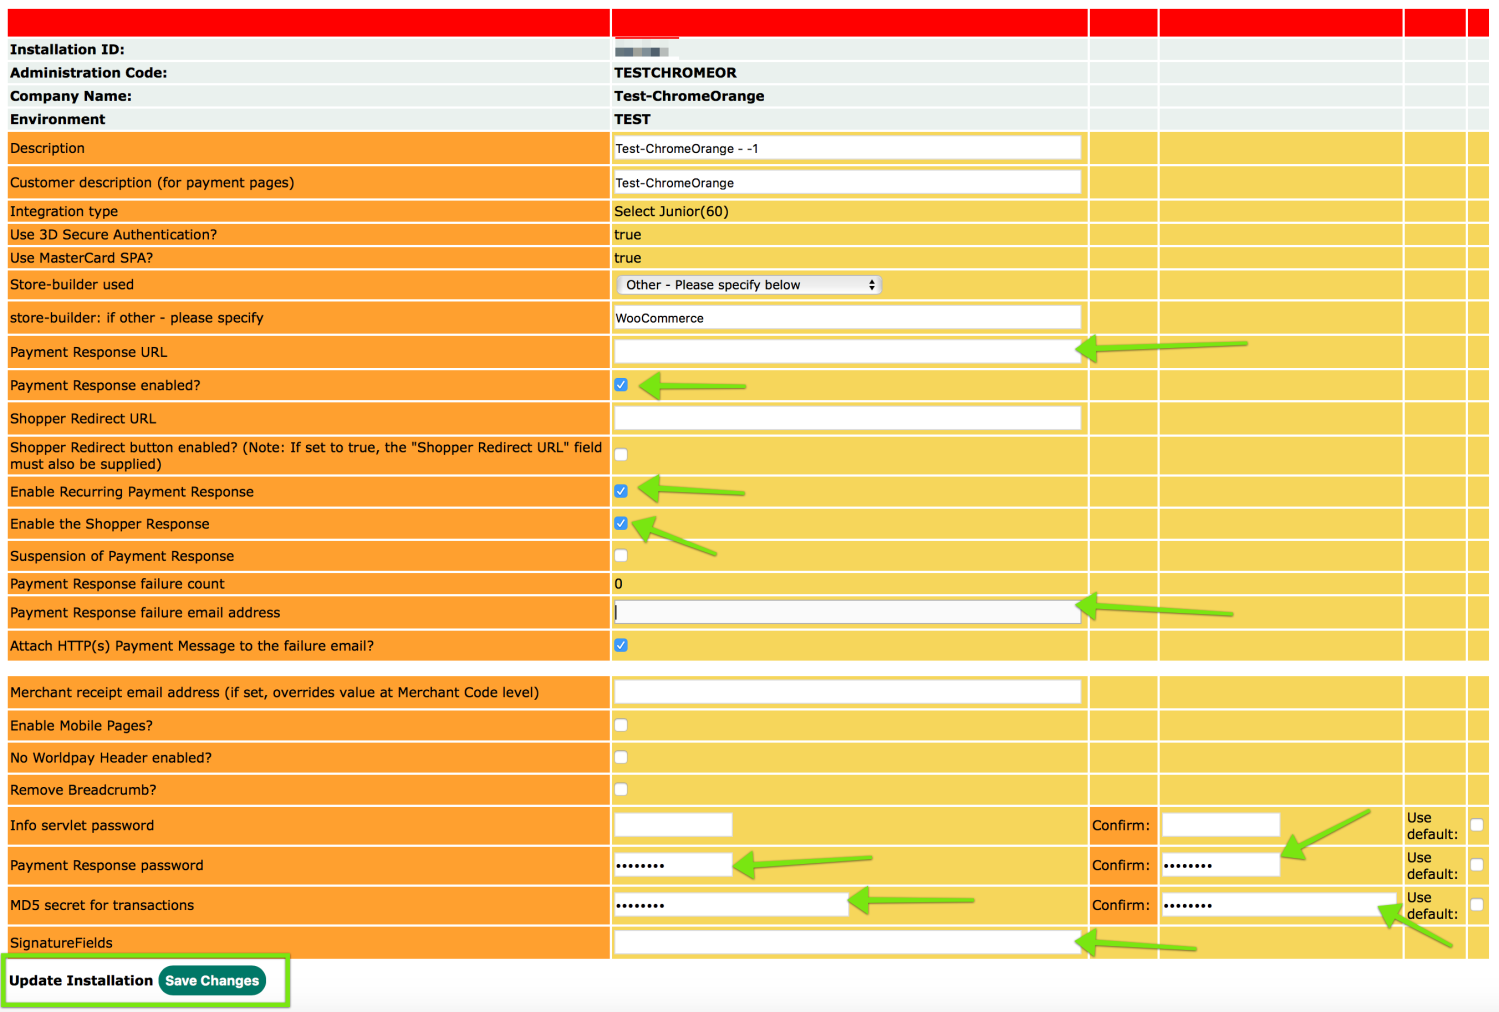The width and height of the screenshot is (1499, 1012).
Task: Check Use default for MD5 secret
Action: [x=1477, y=905]
